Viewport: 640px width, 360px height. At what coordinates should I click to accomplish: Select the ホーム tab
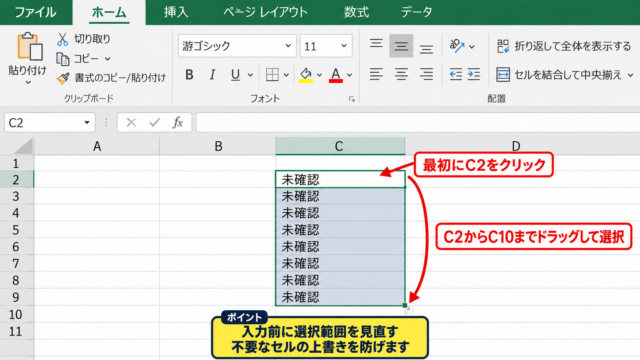[x=109, y=12]
